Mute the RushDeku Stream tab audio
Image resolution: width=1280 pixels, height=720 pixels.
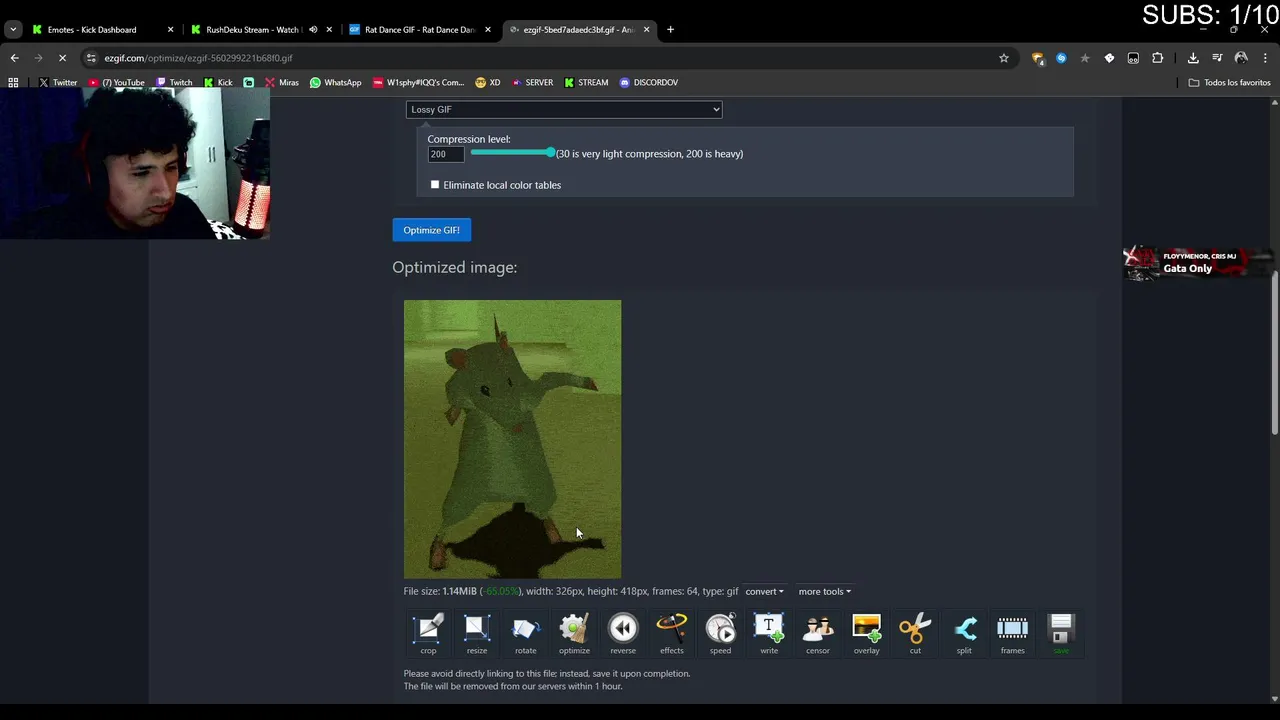313,30
